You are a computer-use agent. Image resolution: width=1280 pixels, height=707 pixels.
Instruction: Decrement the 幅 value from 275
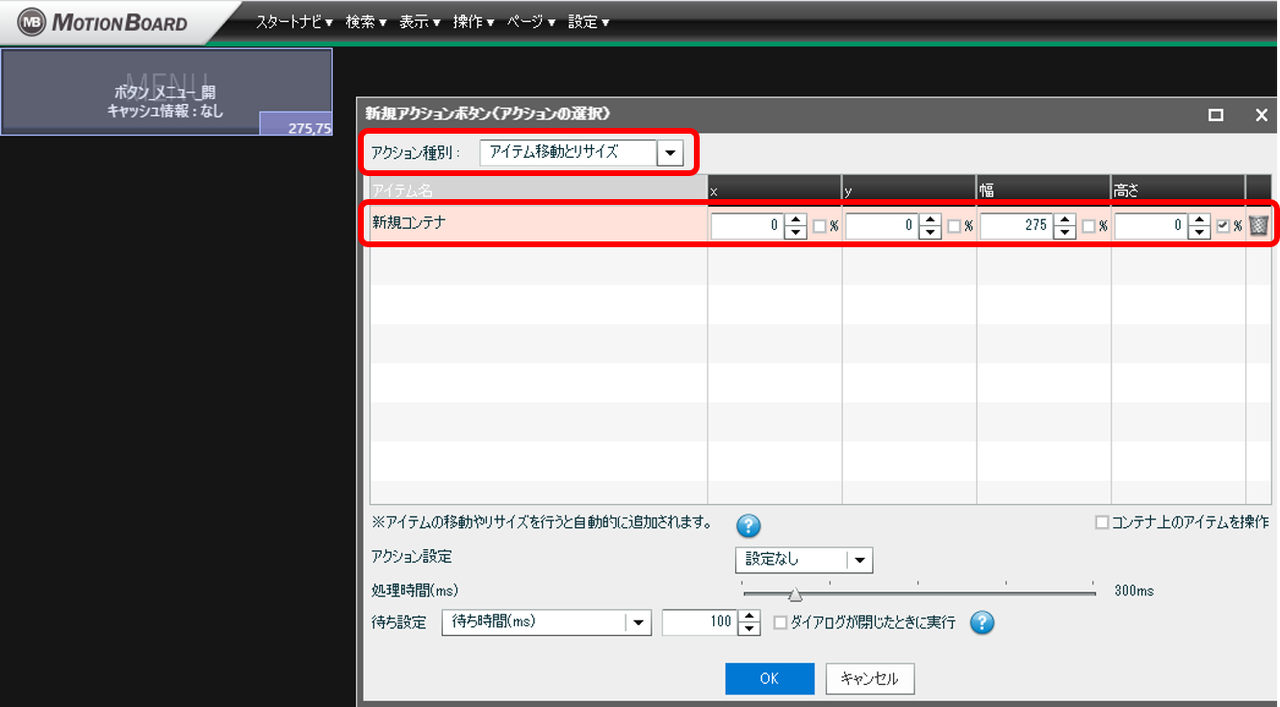1067,230
